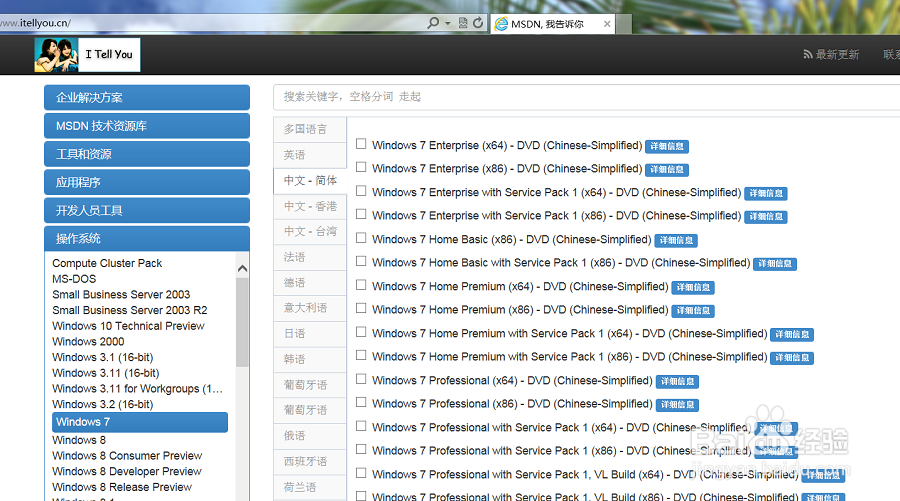Open 详细信息 for Enterprise with SP1 (x86)

(766, 217)
